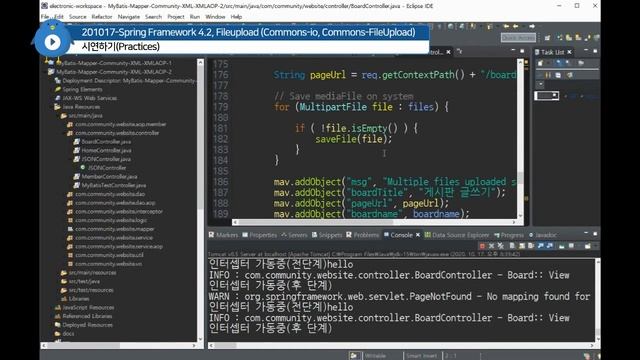Viewport: 640px width, 360px height.
Task: Click the video play button overlay
Action: tap(52, 42)
